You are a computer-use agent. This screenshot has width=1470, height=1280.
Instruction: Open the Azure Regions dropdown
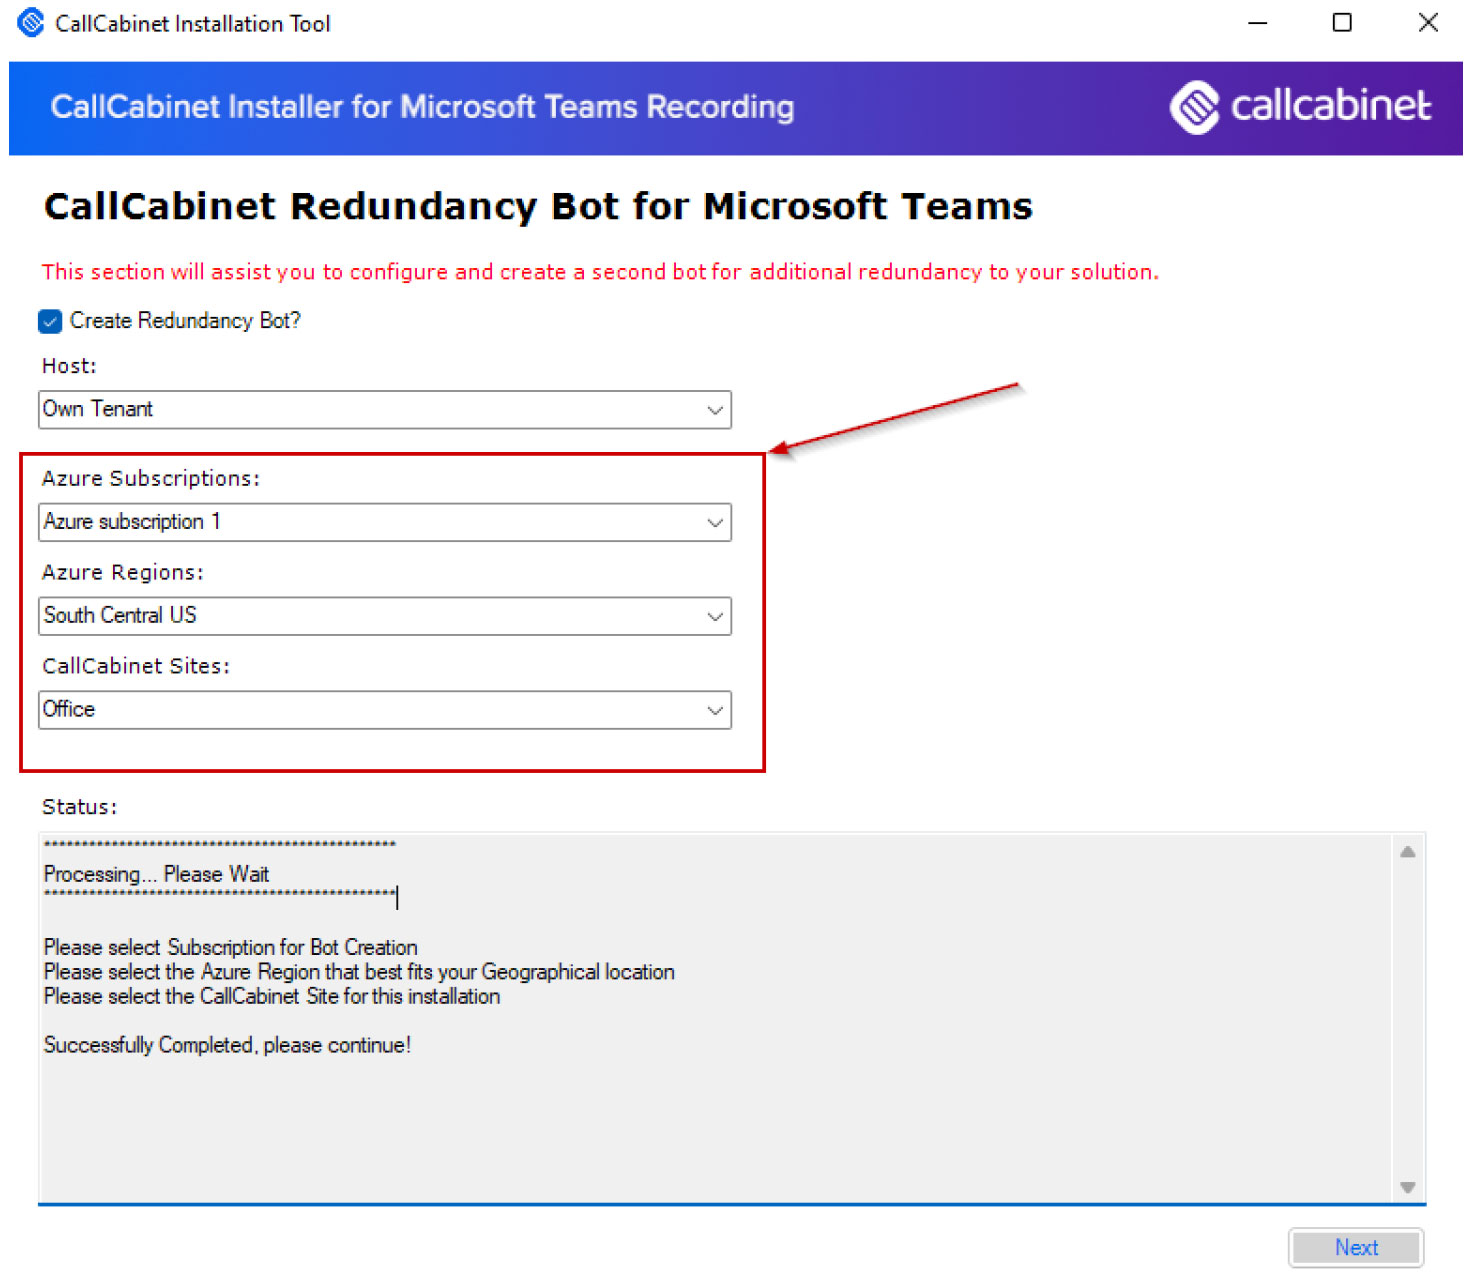[x=385, y=616]
